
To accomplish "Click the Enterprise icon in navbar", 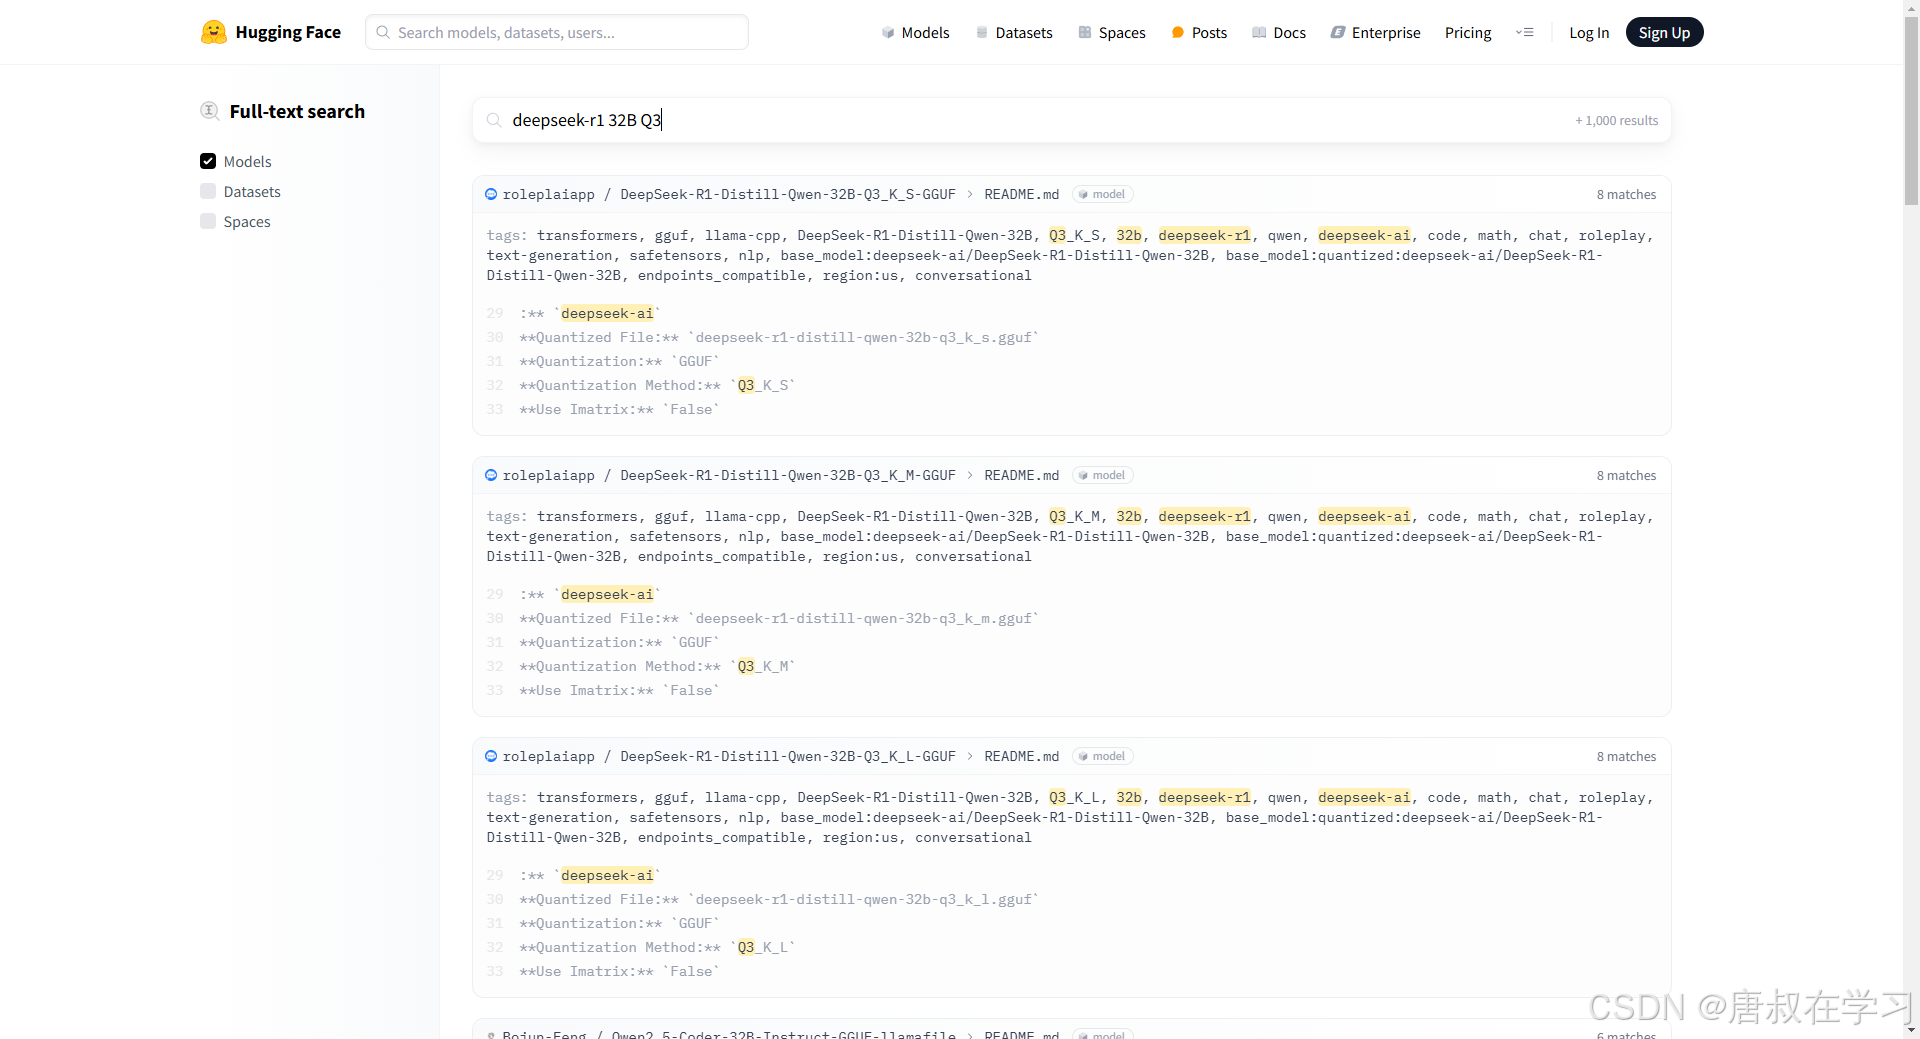I will point(1338,32).
